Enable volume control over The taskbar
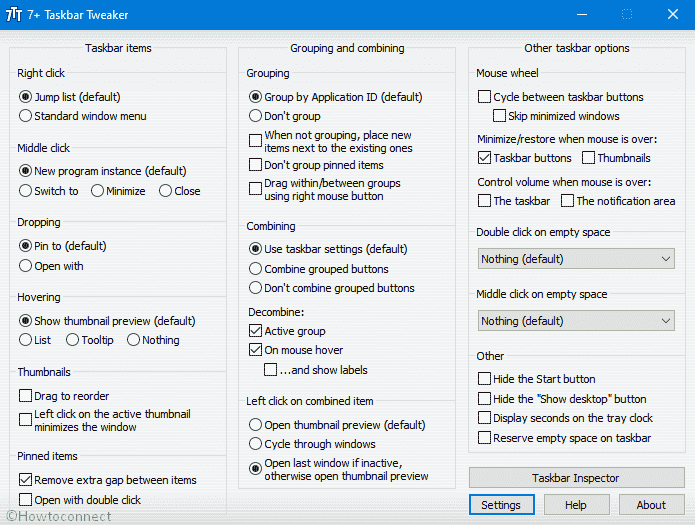This screenshot has height=525, width=695. (x=484, y=201)
